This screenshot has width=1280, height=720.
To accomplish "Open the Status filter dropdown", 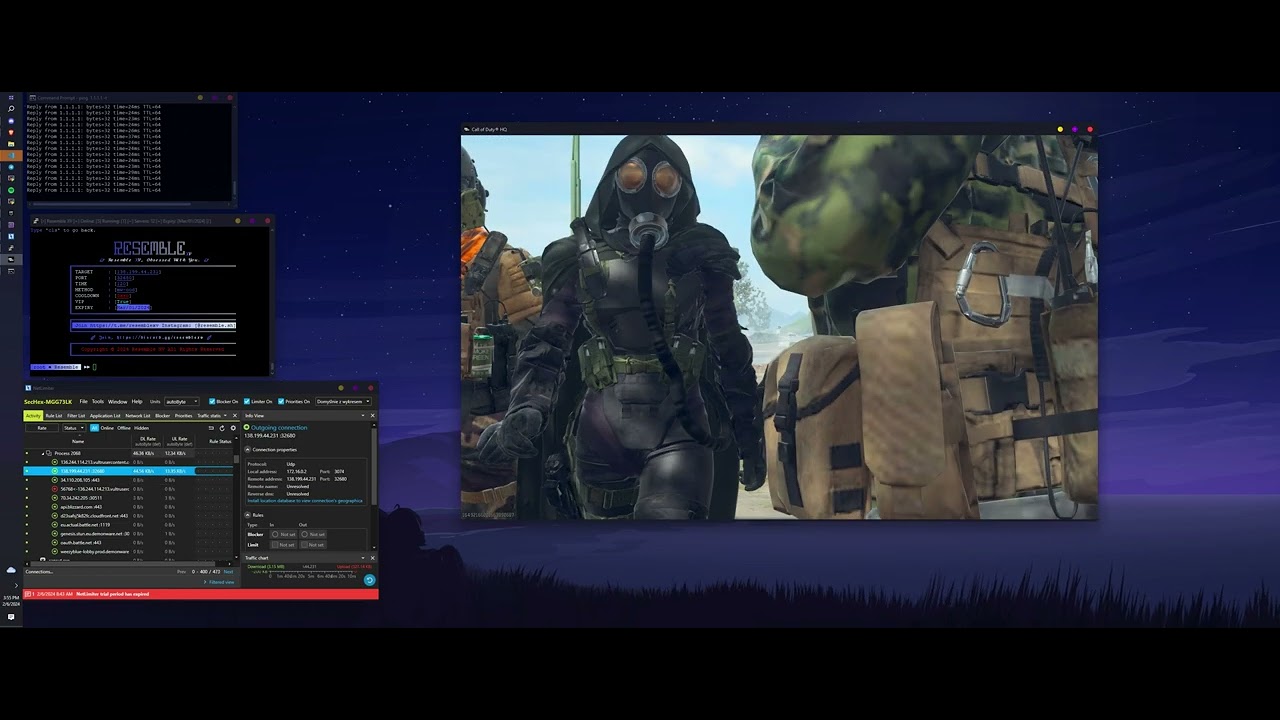I will pyautogui.click(x=74, y=428).
